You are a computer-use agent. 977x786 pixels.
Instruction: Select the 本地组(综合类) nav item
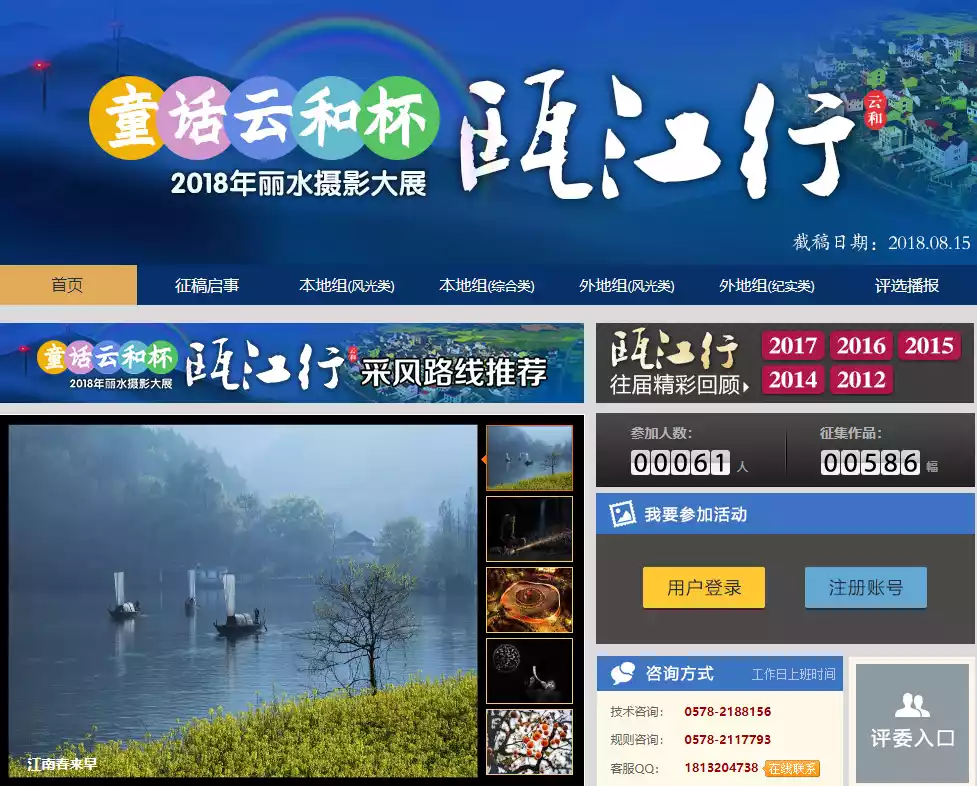click(486, 285)
